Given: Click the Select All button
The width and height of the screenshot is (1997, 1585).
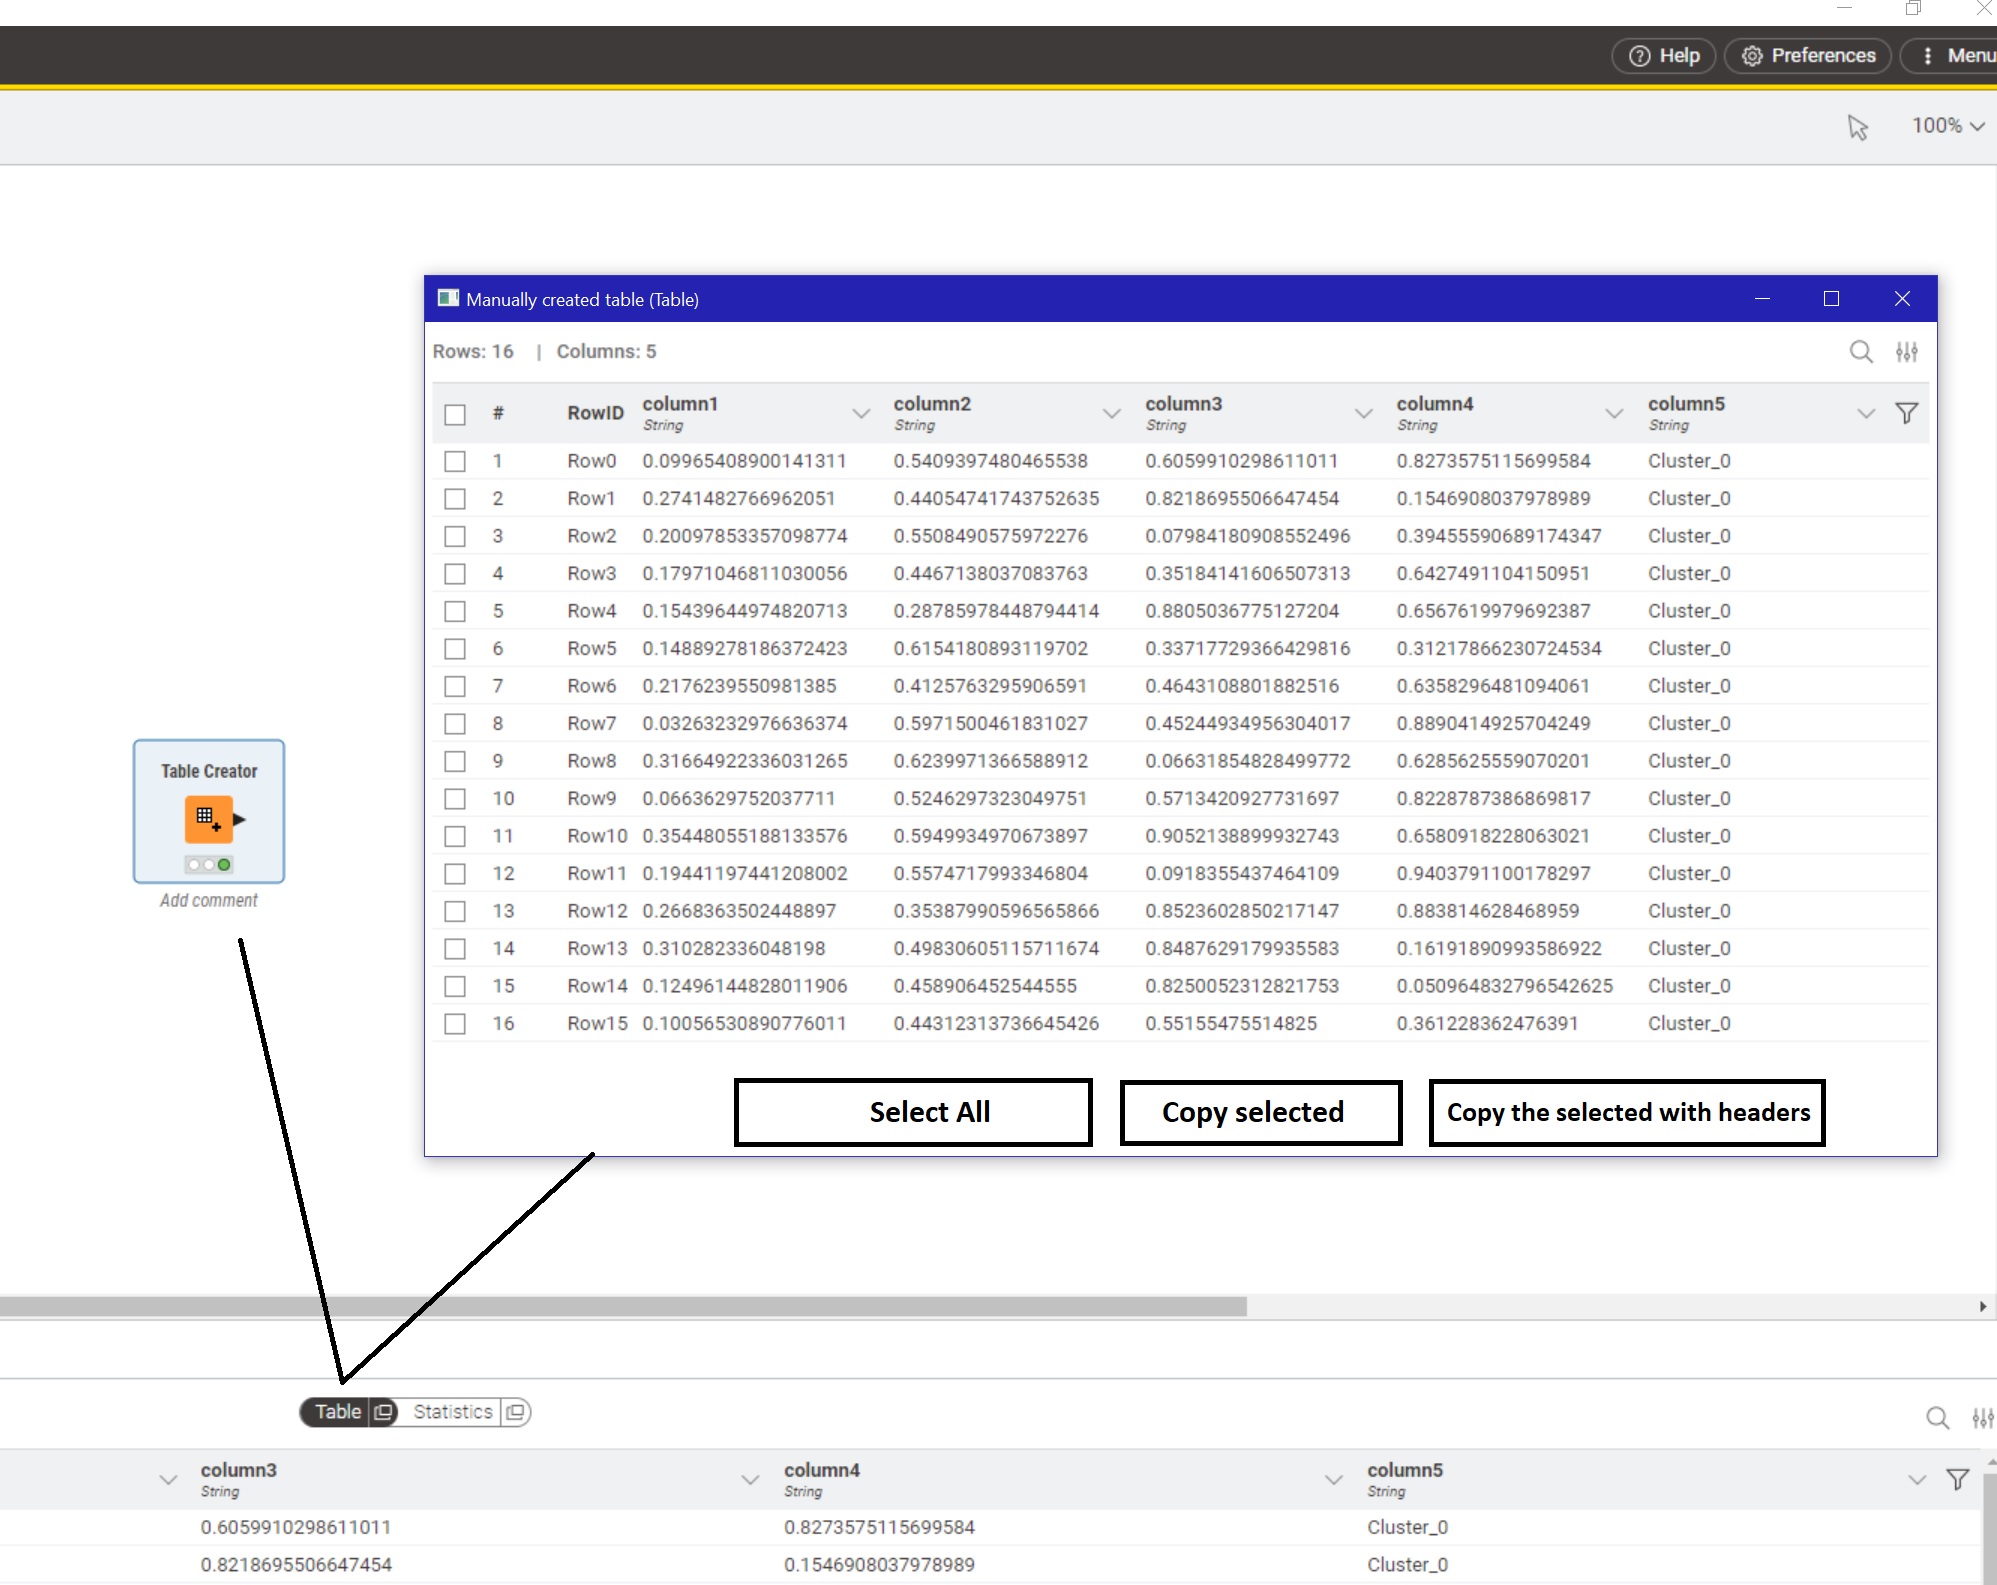Looking at the screenshot, I should pos(913,1112).
